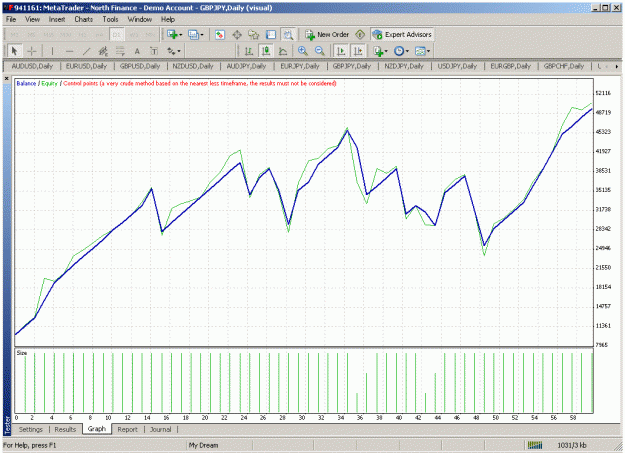
Task: Switch chart to candlesticks
Action: (x=266, y=51)
